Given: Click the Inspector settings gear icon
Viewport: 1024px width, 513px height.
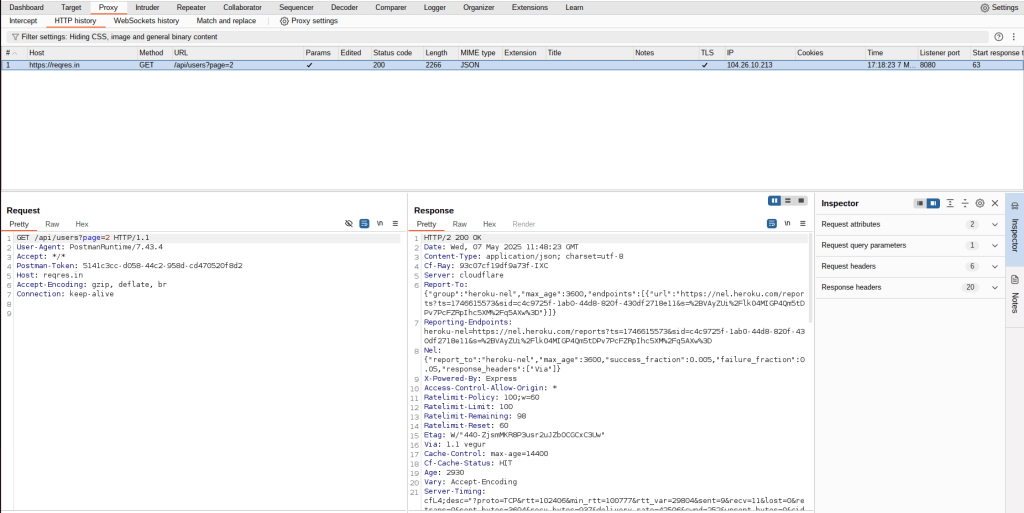Looking at the screenshot, I should (x=980, y=203).
